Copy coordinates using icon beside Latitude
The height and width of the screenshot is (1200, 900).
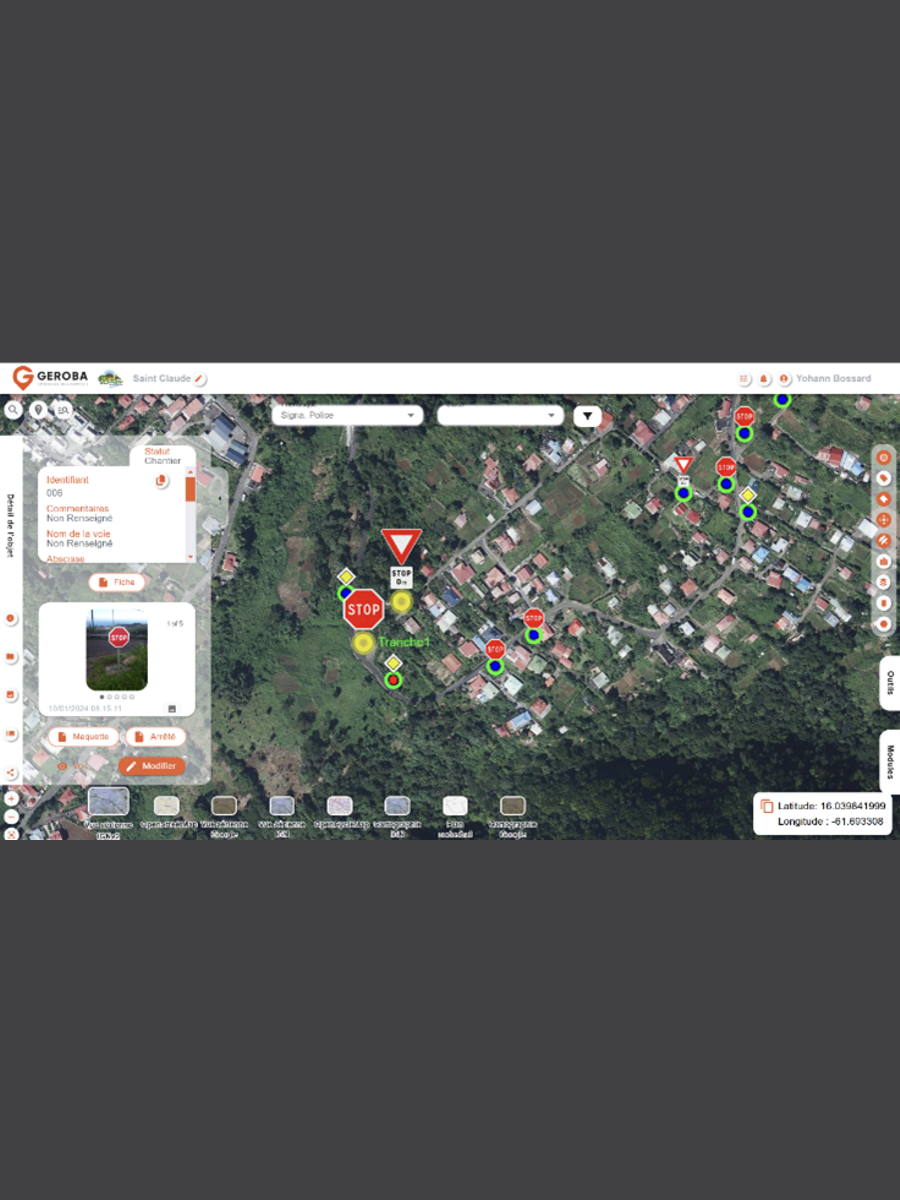[x=767, y=806]
